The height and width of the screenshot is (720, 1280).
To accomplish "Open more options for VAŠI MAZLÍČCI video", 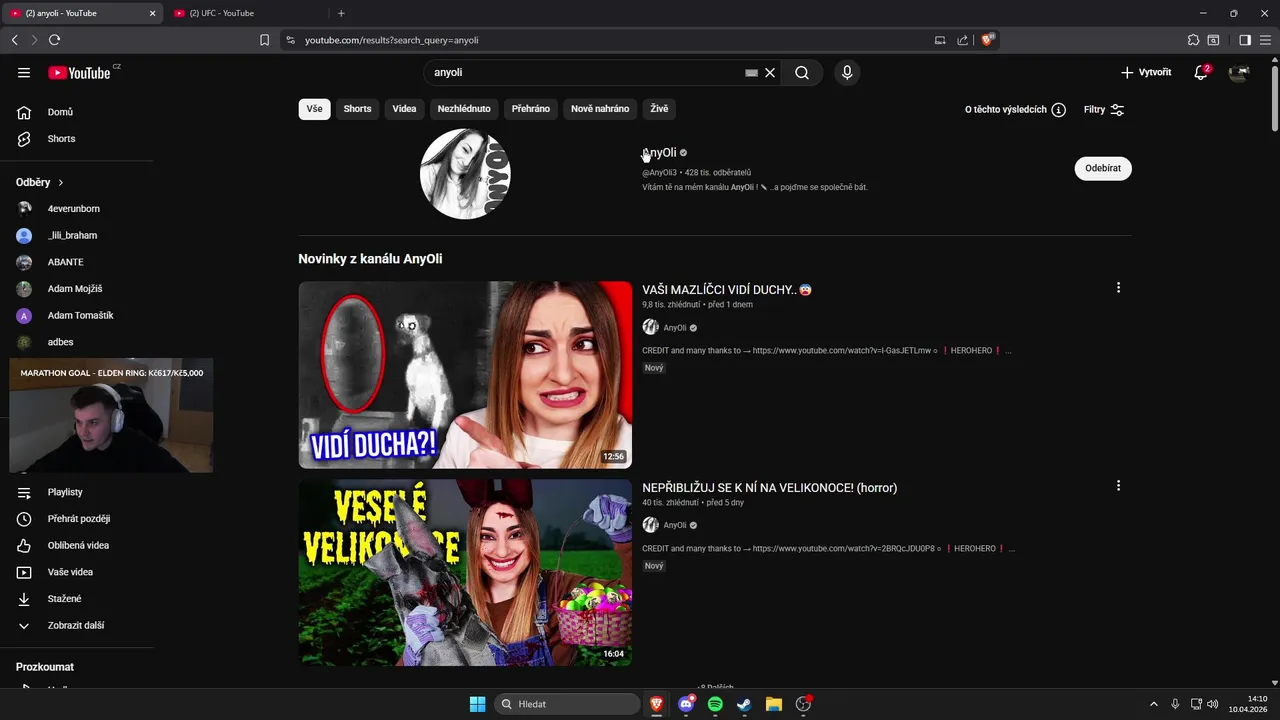I will (1118, 288).
